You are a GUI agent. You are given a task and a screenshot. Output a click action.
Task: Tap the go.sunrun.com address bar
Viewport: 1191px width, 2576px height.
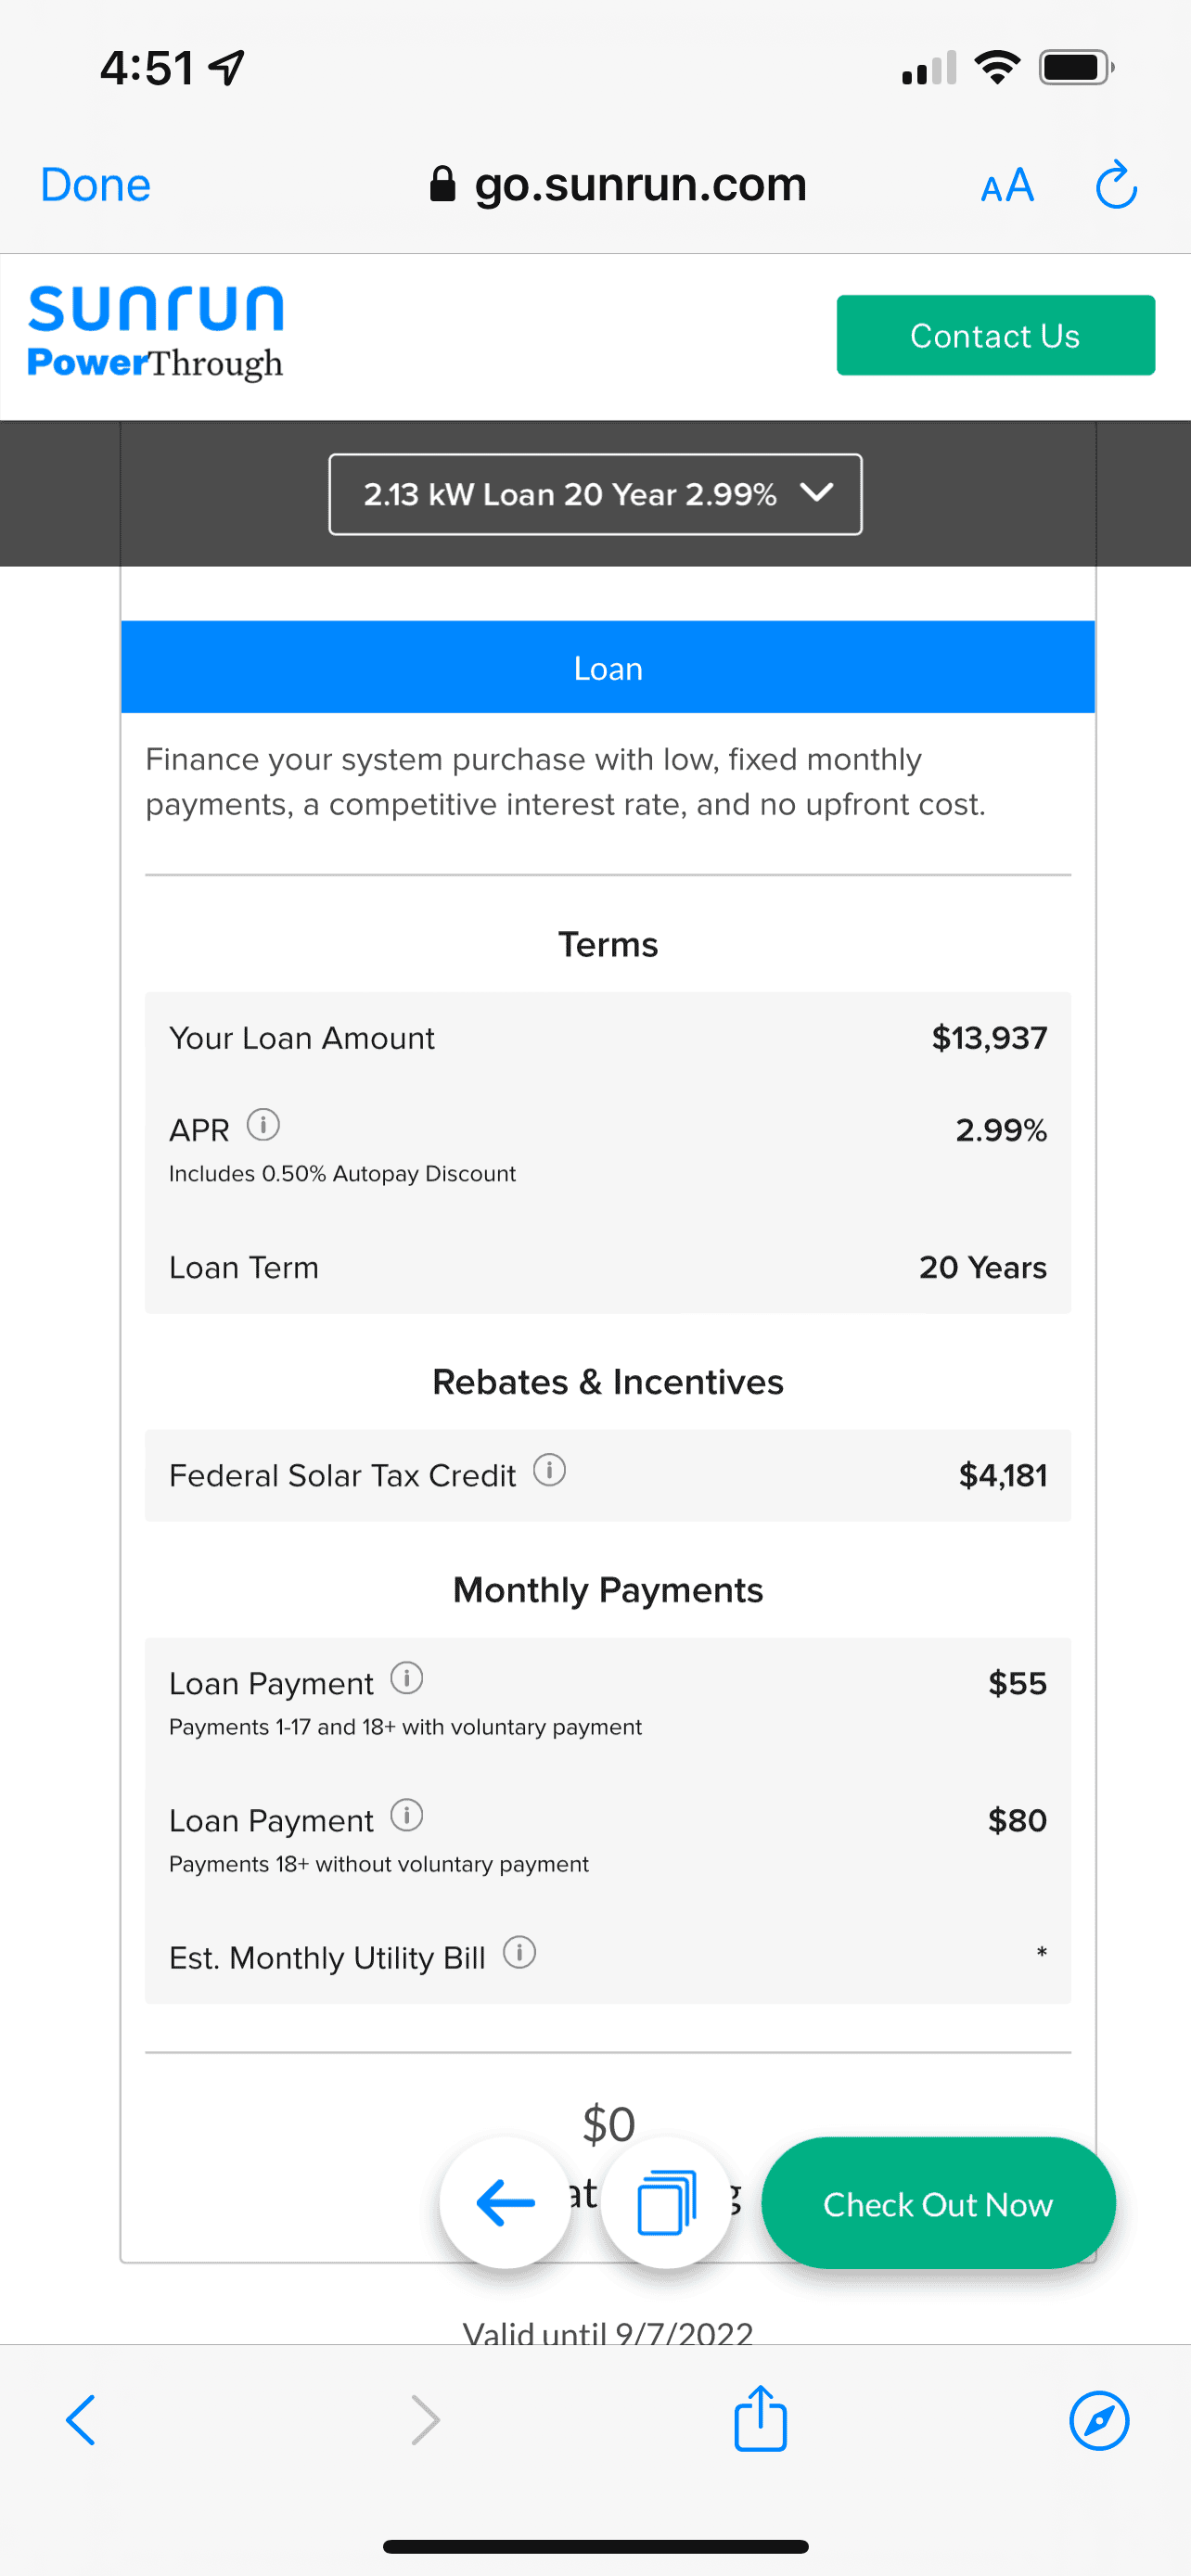point(617,184)
